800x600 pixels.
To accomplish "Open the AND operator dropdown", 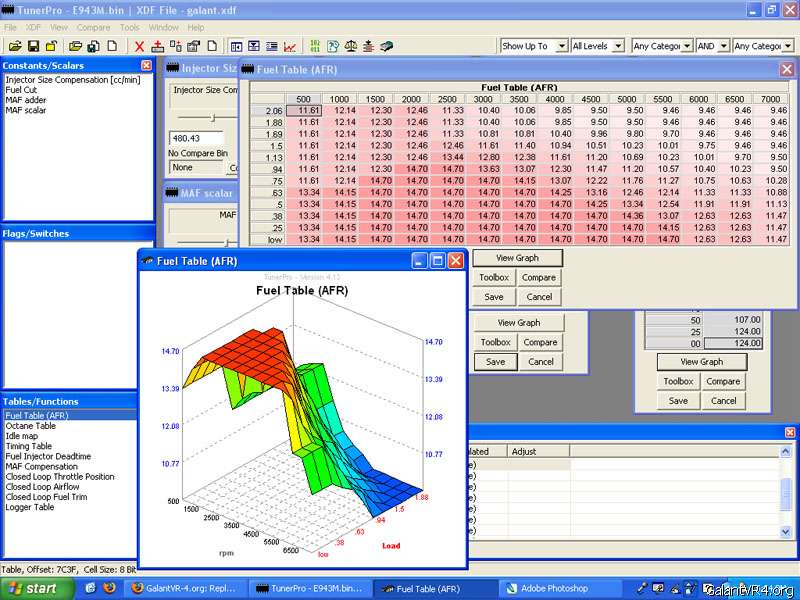I will pos(722,46).
